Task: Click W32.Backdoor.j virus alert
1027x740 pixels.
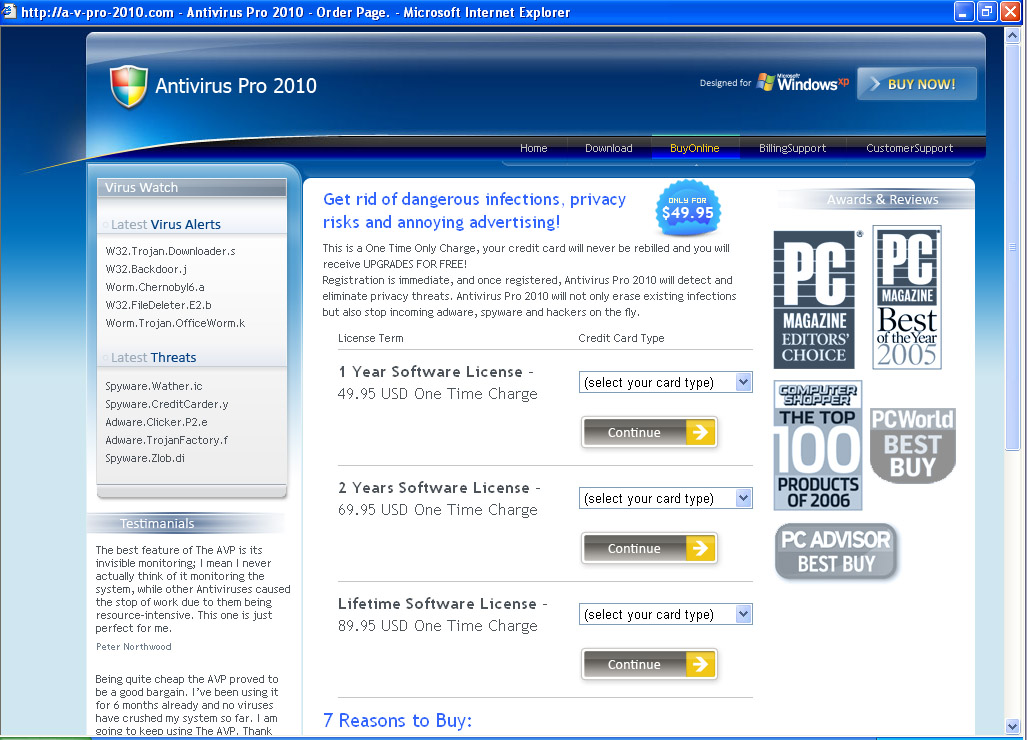Action: (x=146, y=269)
